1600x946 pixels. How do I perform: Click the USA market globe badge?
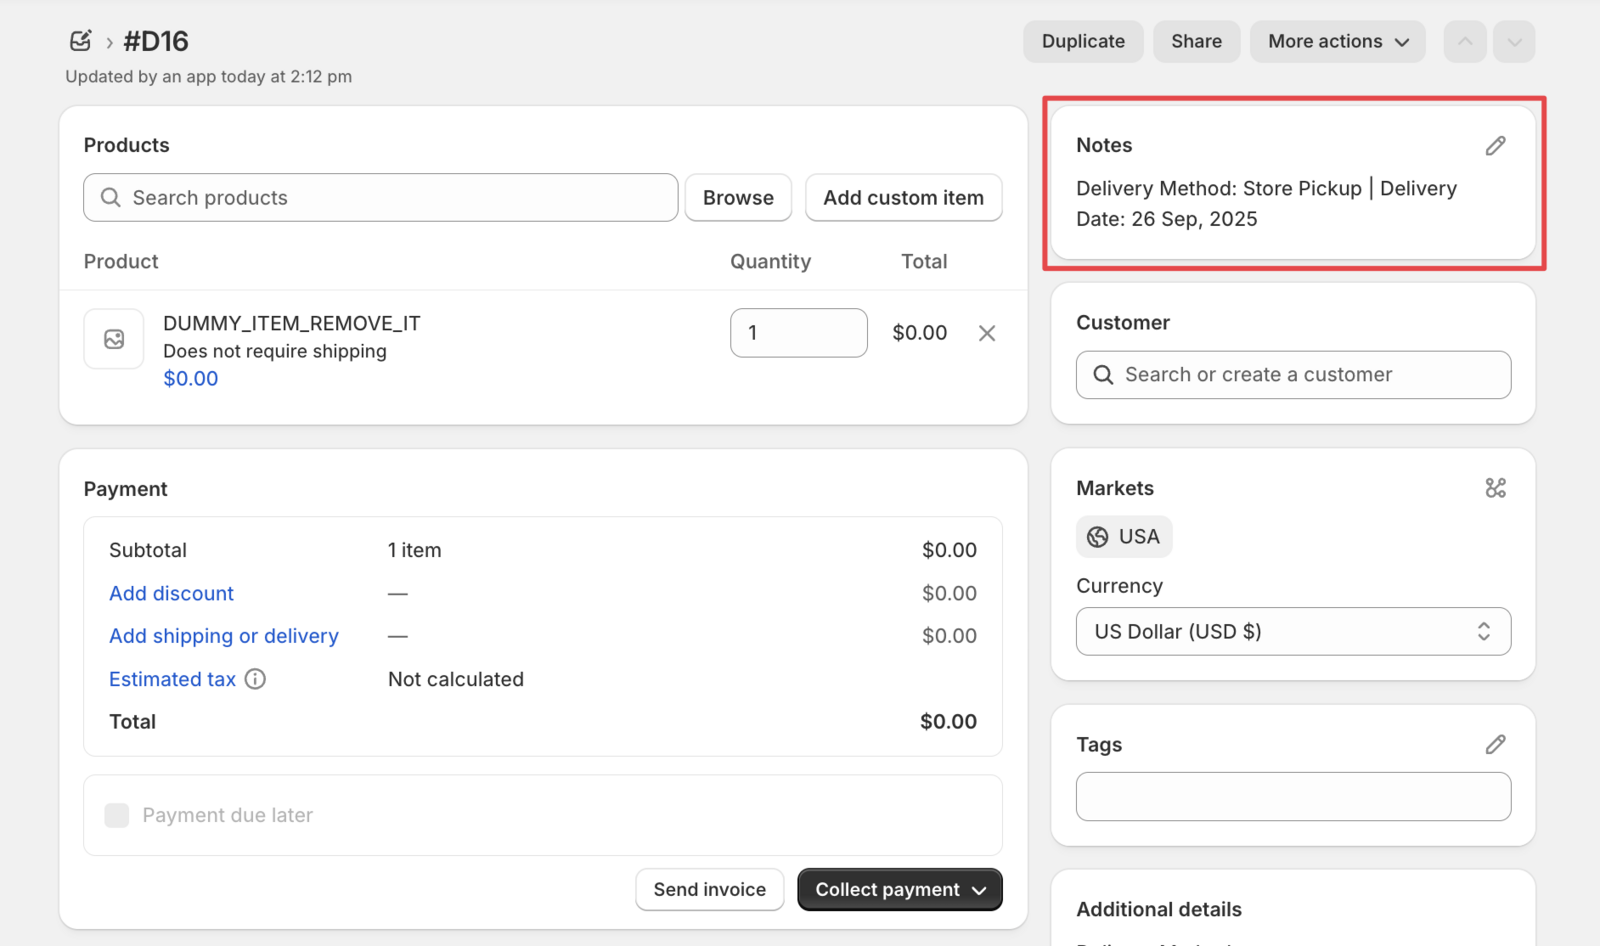click(1124, 537)
